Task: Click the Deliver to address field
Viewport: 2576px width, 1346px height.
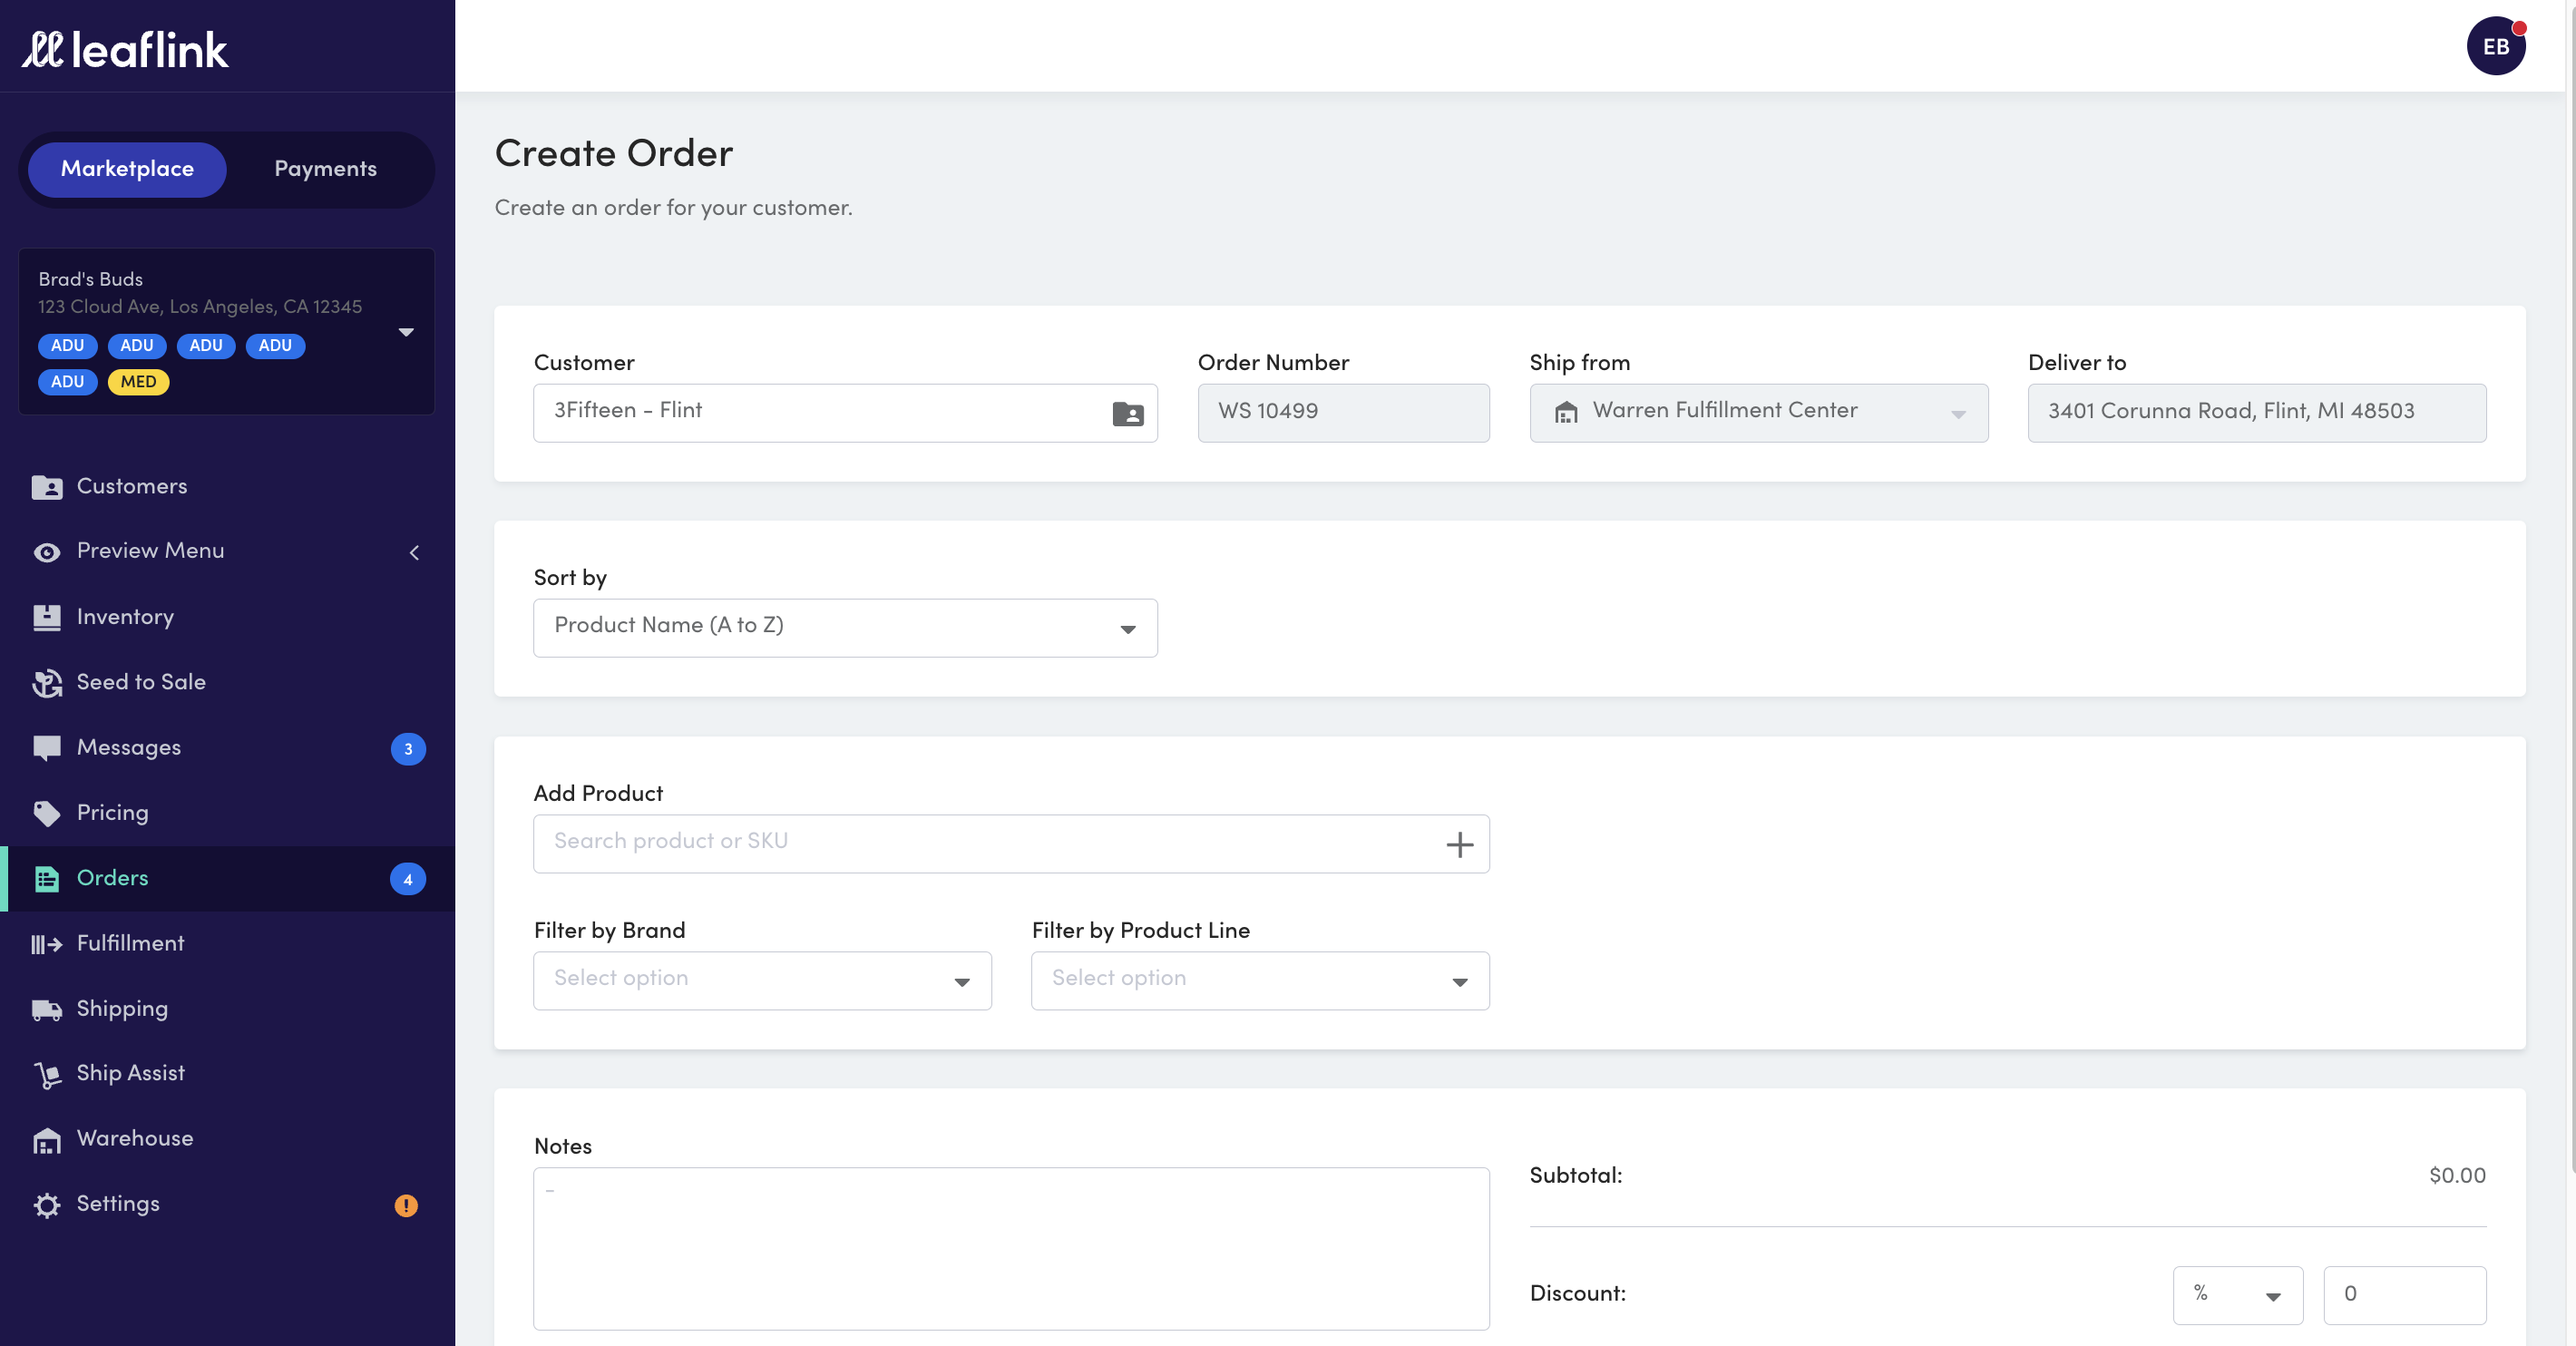Action: [x=2257, y=413]
